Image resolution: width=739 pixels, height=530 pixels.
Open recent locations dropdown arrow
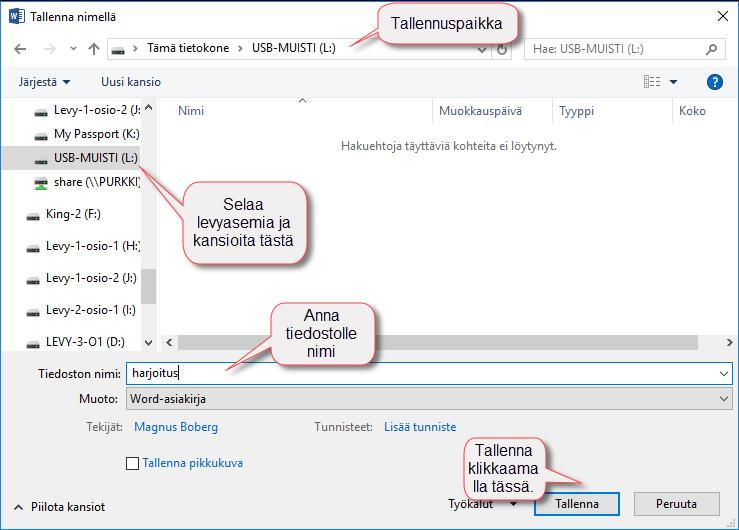[x=73, y=49]
